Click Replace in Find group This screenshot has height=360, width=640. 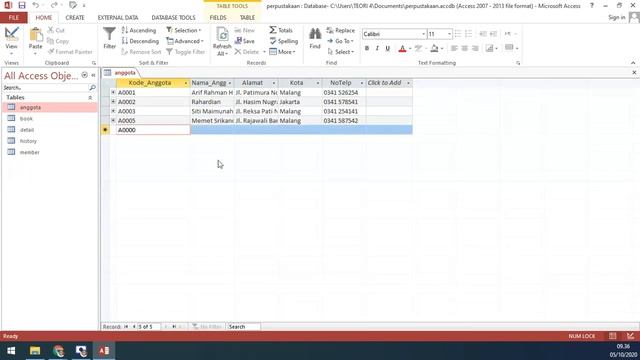341,31
